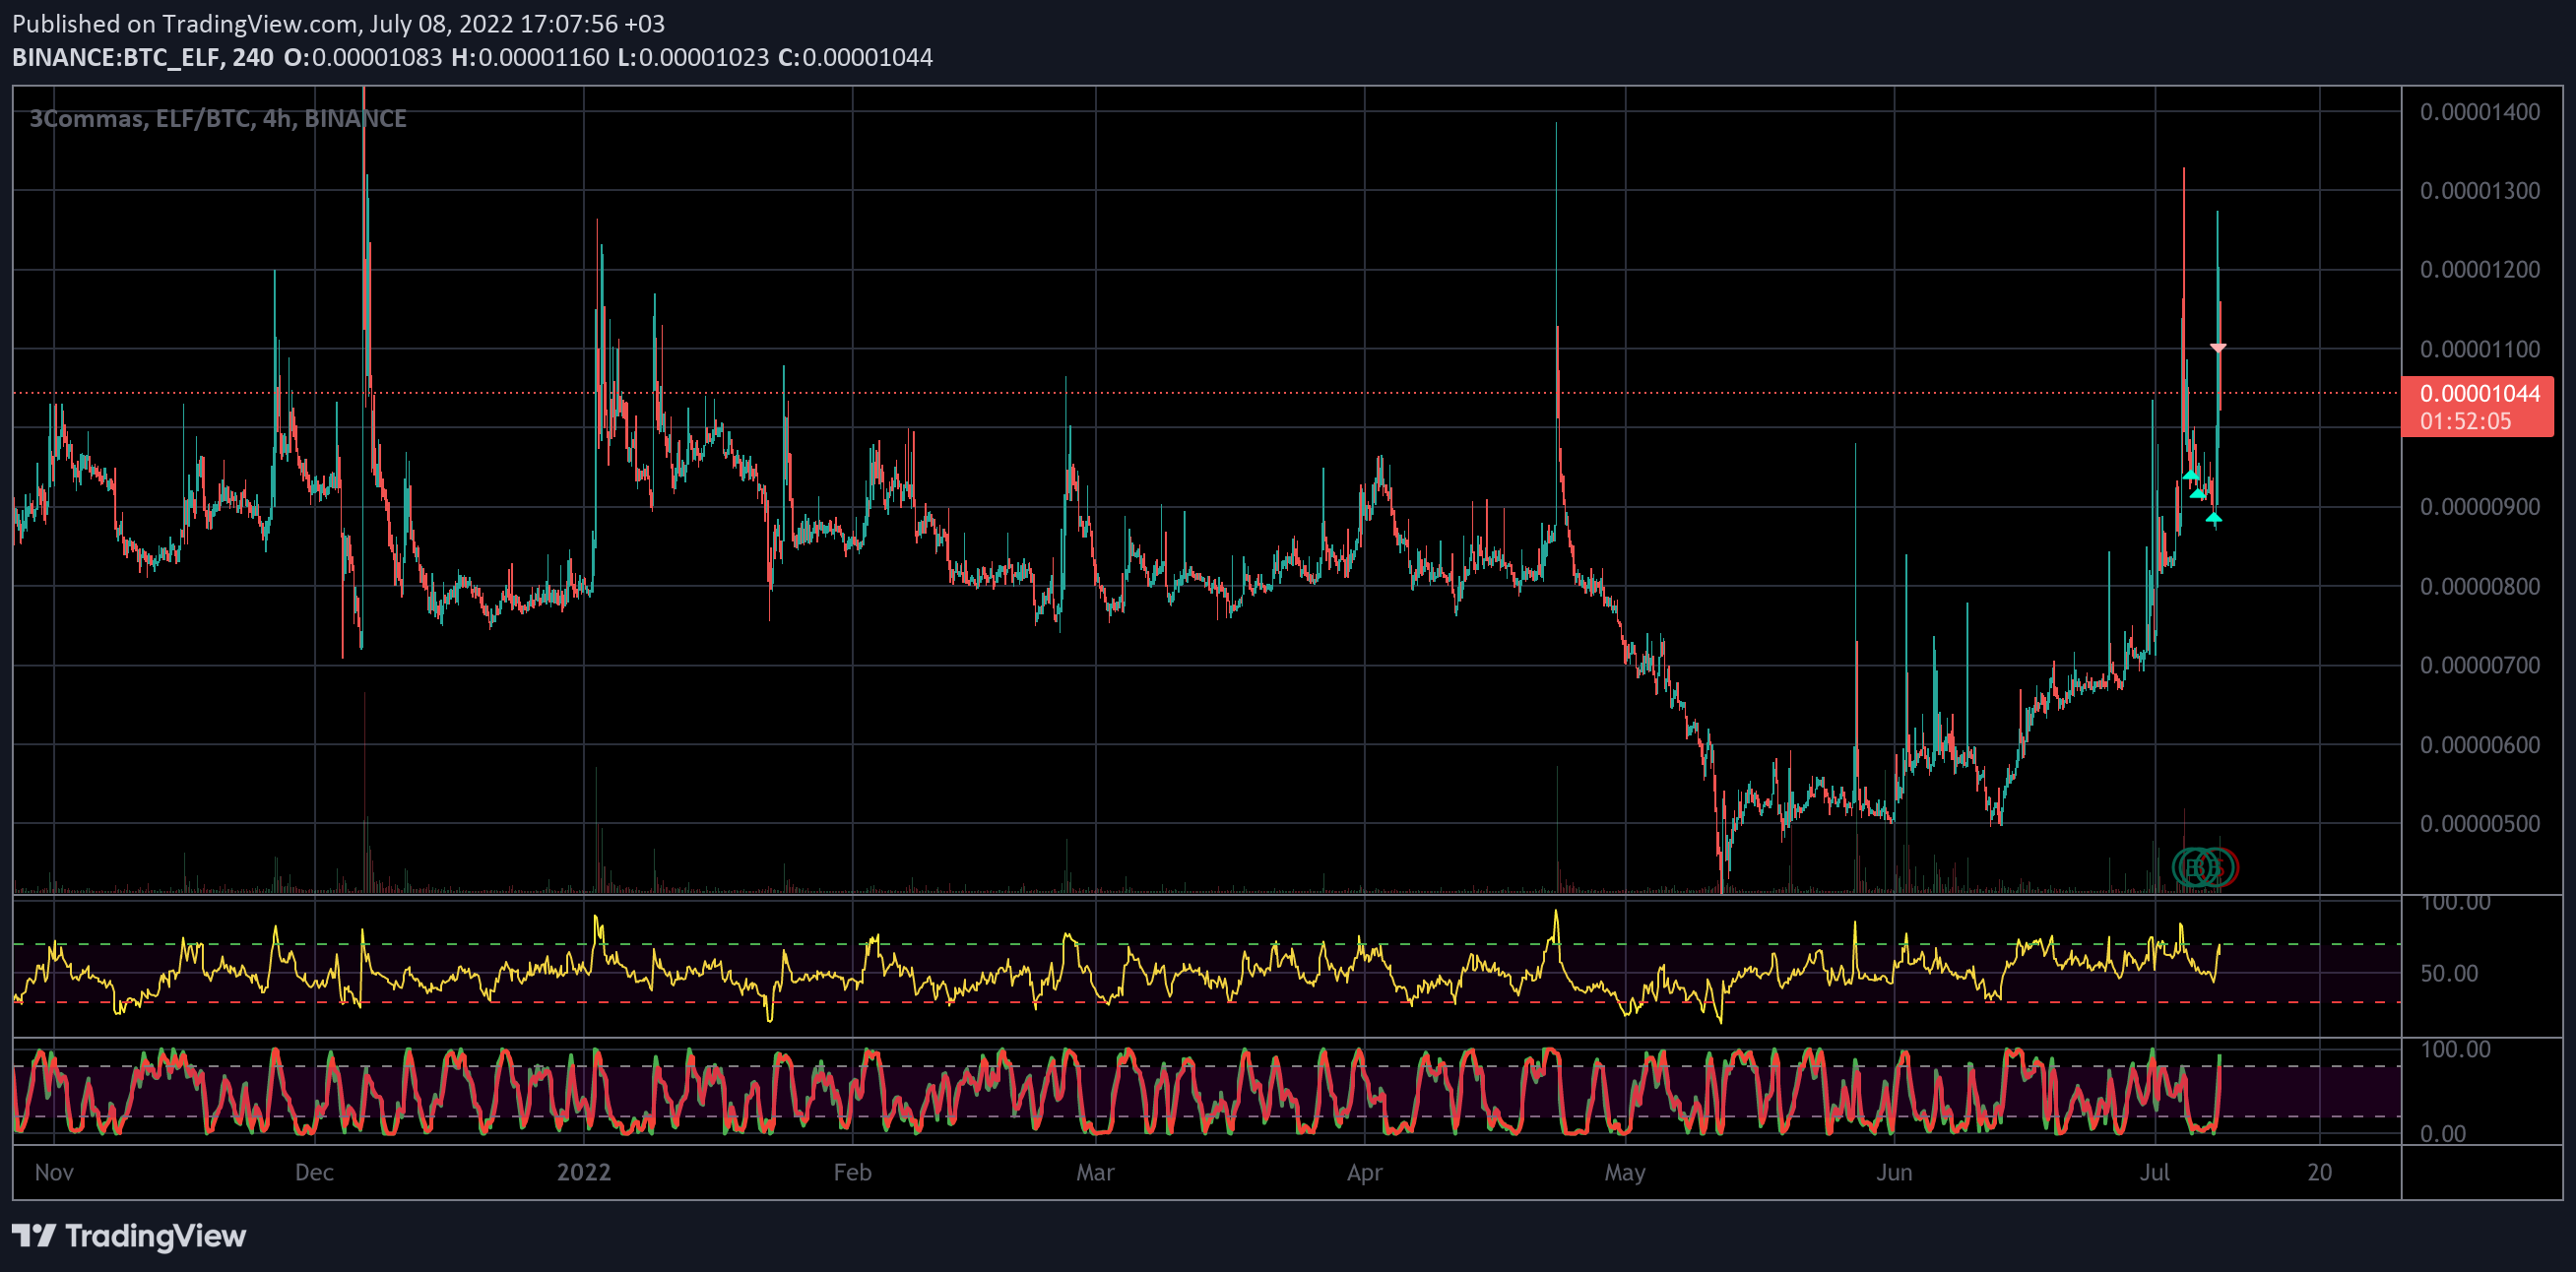
Task: Click the Mar label on time axis
Action: pyautogui.click(x=1095, y=1172)
